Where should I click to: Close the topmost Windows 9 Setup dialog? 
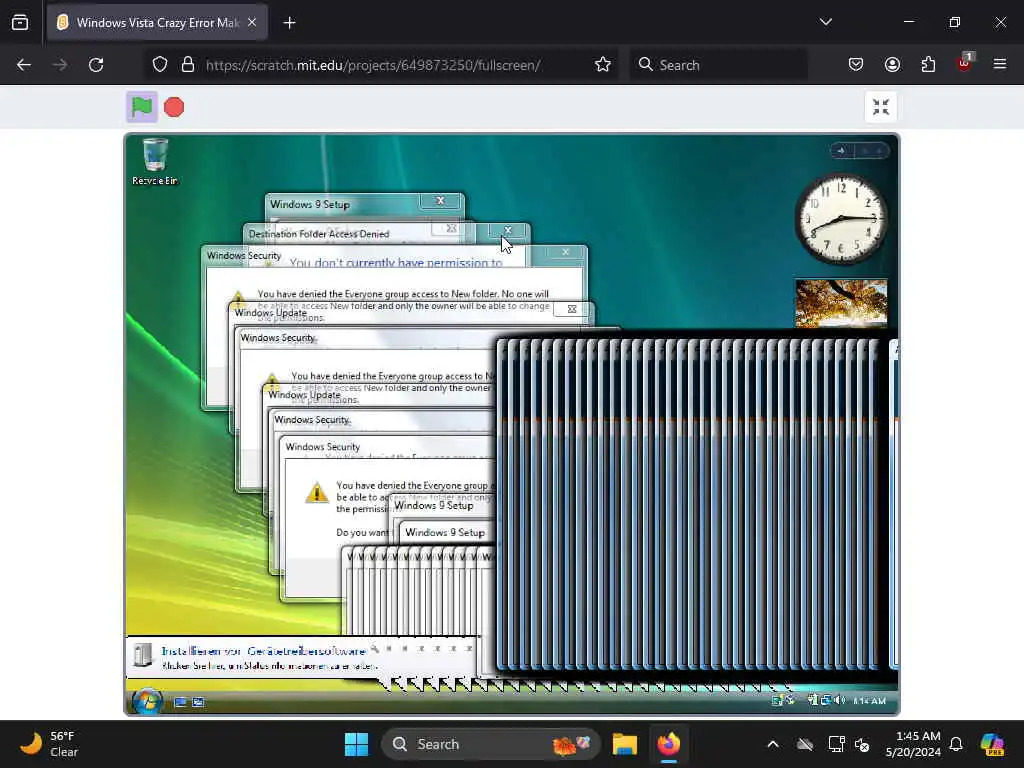[440, 201]
